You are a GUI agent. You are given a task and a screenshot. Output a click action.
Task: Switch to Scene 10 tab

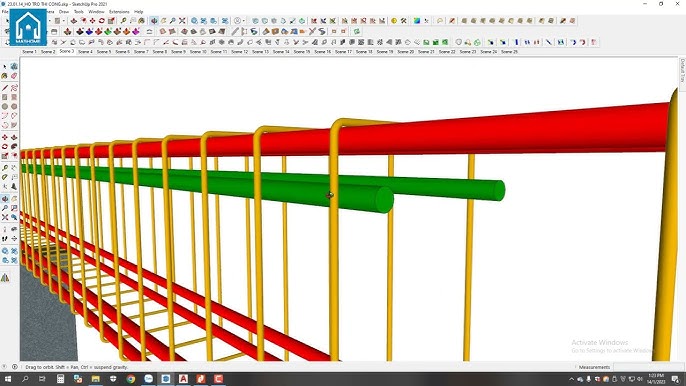[x=198, y=52]
